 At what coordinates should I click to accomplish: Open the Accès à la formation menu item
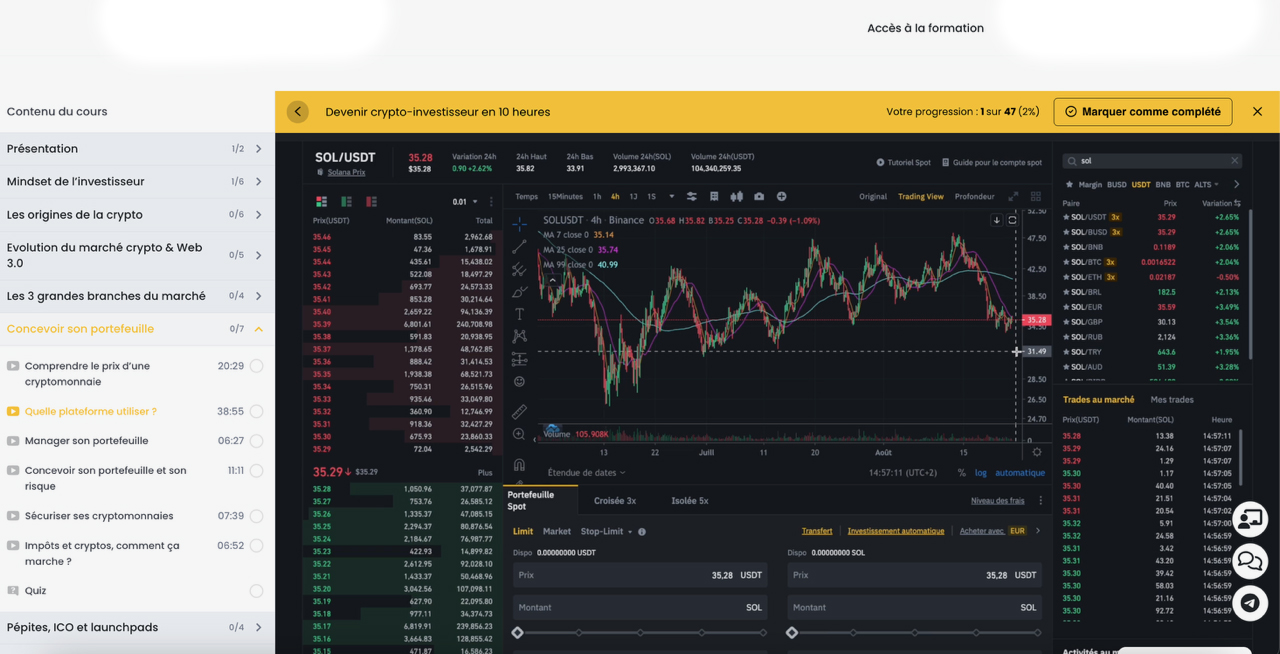point(925,28)
